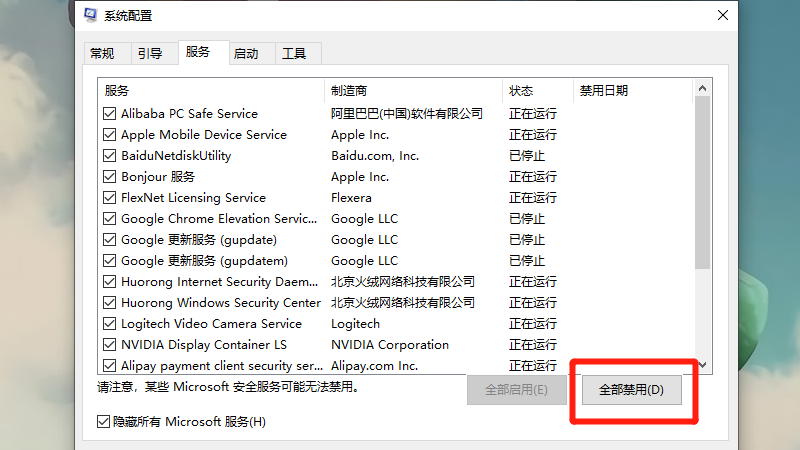Sort by the 制造商 column header
The width and height of the screenshot is (800, 450).
click(x=412, y=90)
